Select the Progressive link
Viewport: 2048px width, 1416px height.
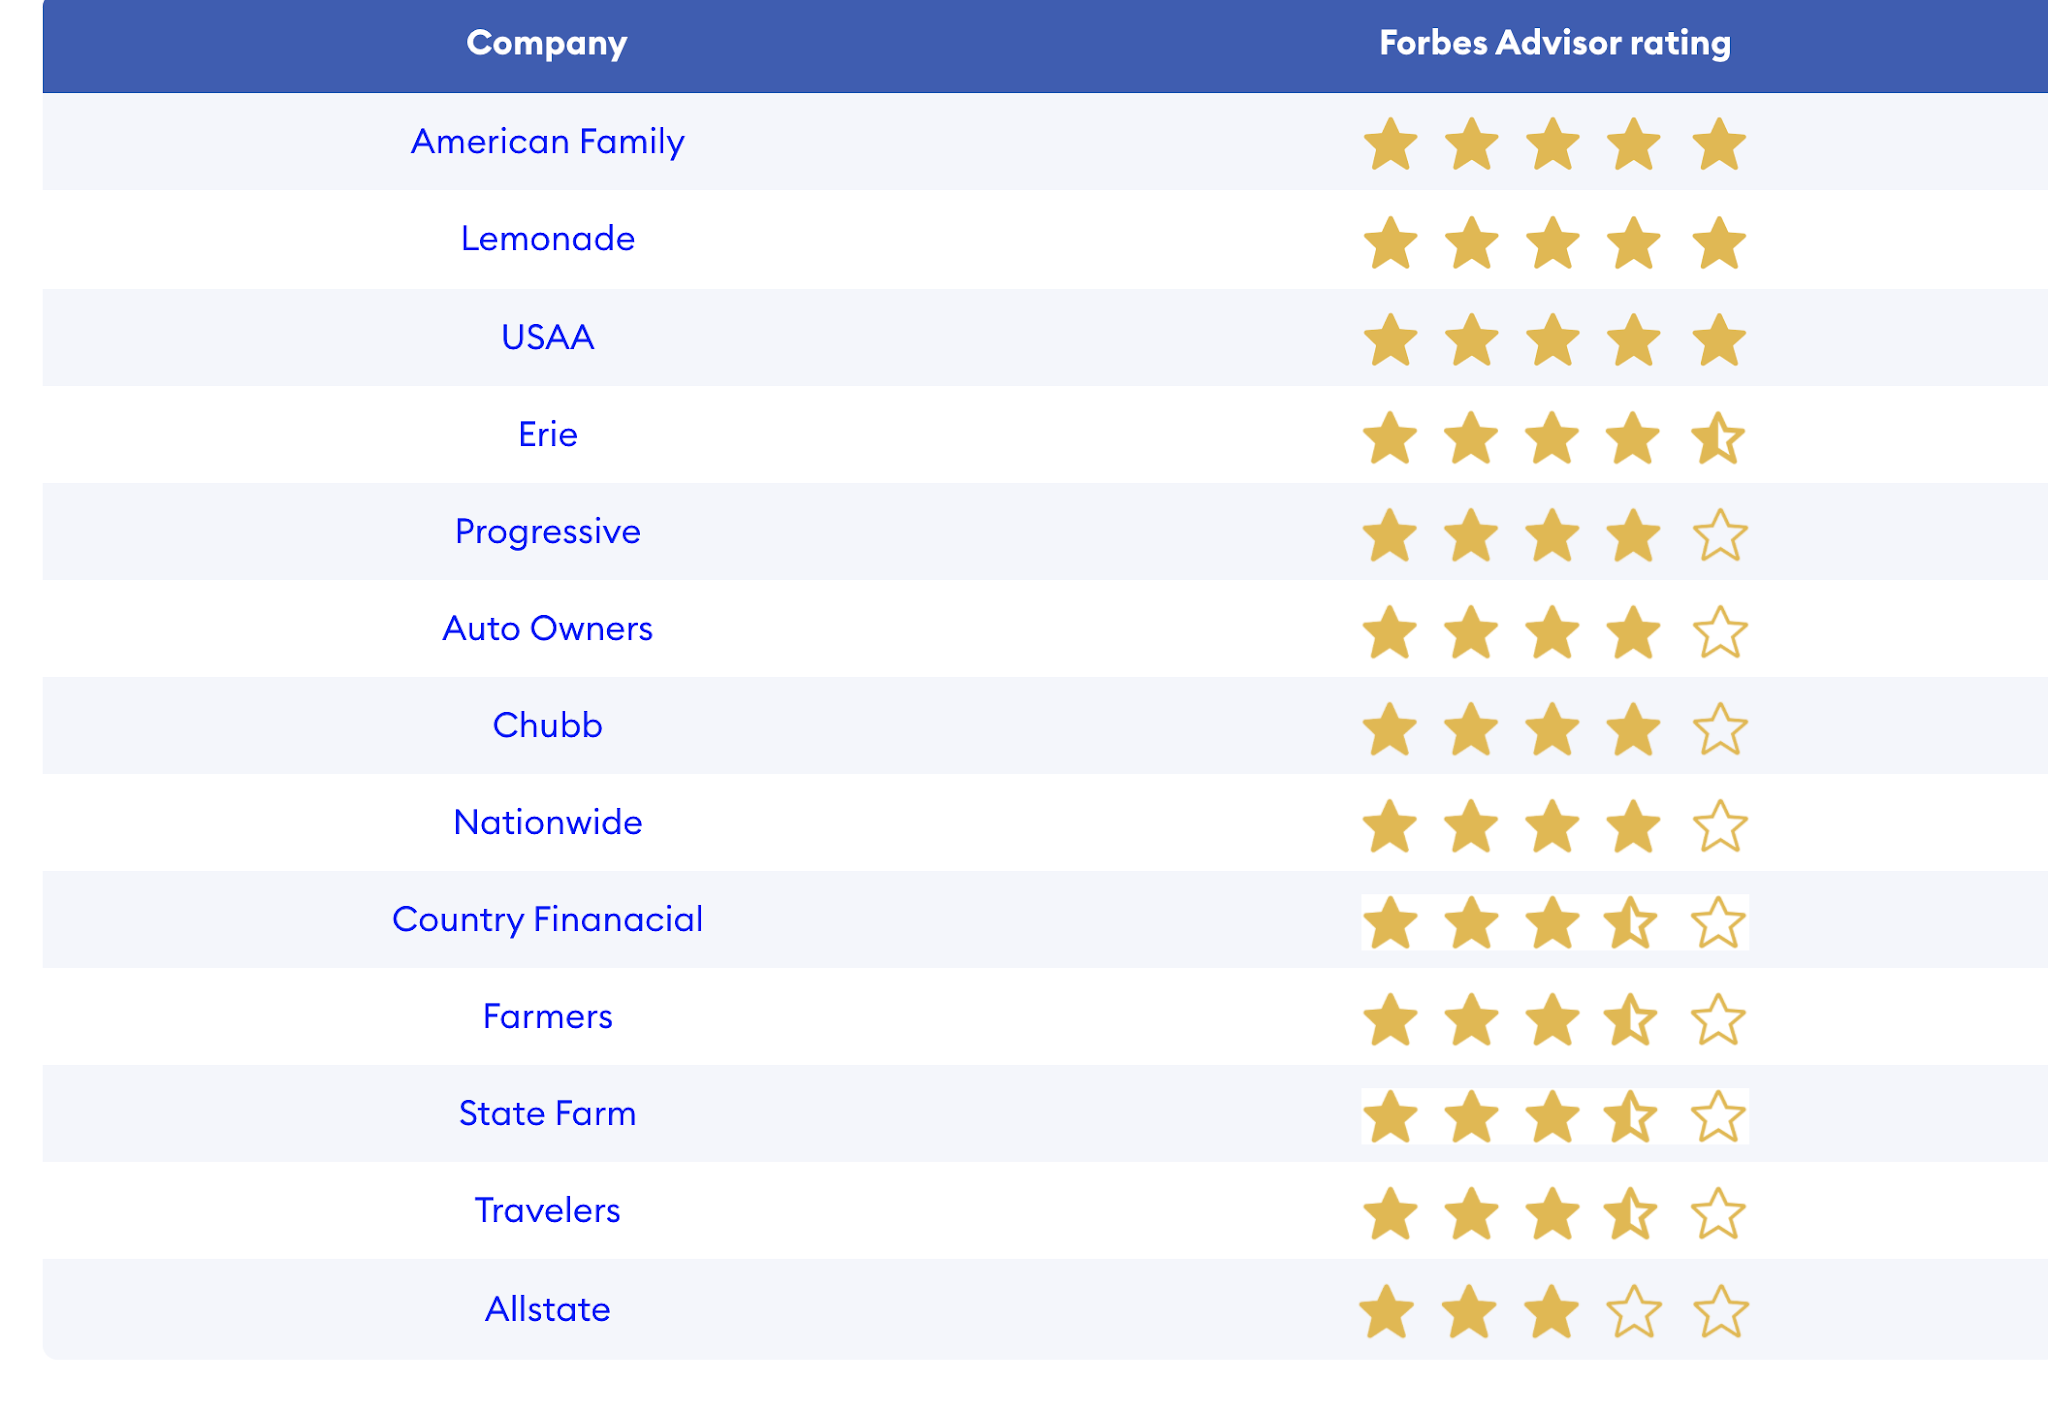pyautogui.click(x=547, y=531)
